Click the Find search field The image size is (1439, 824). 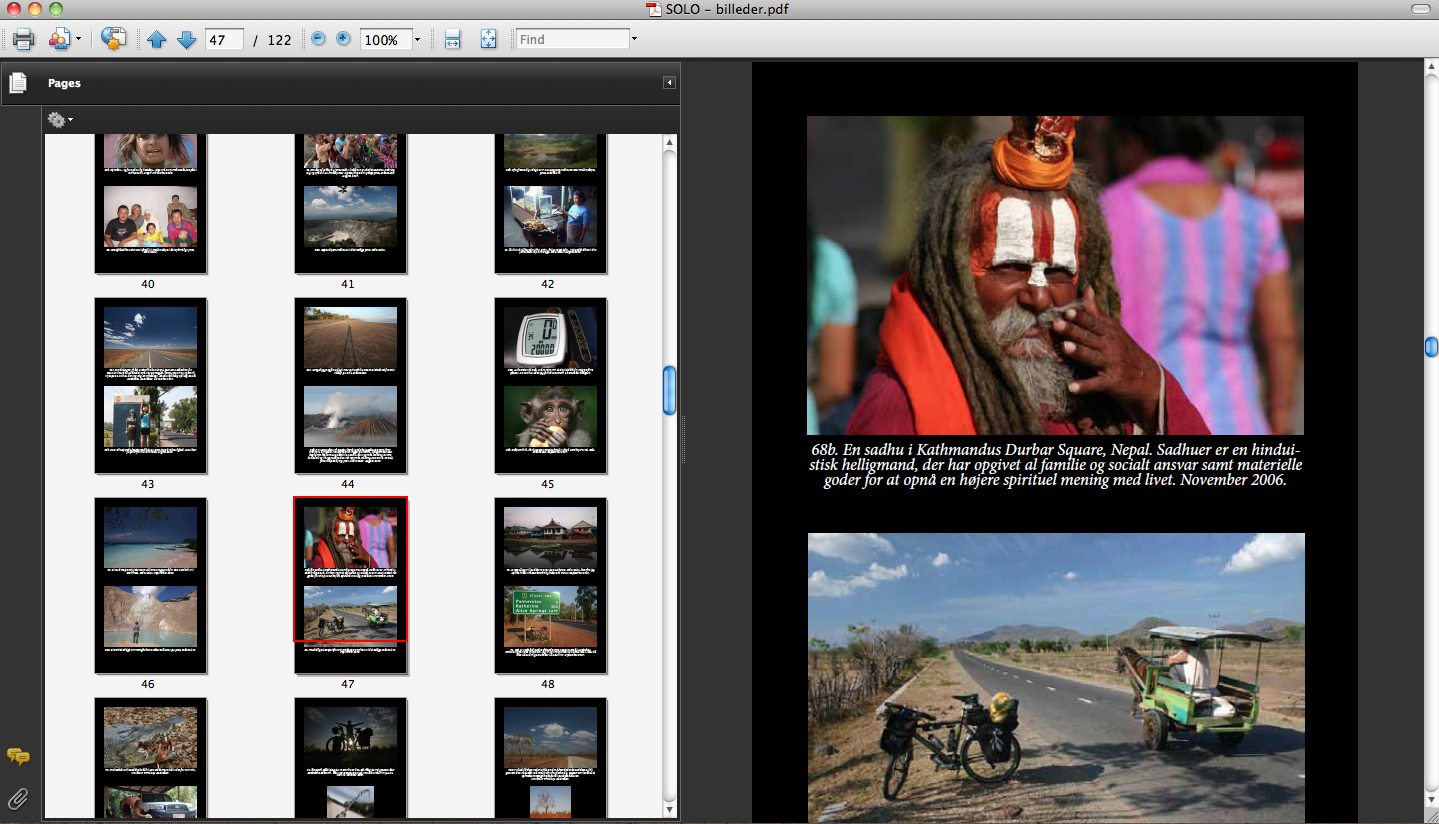[572, 39]
